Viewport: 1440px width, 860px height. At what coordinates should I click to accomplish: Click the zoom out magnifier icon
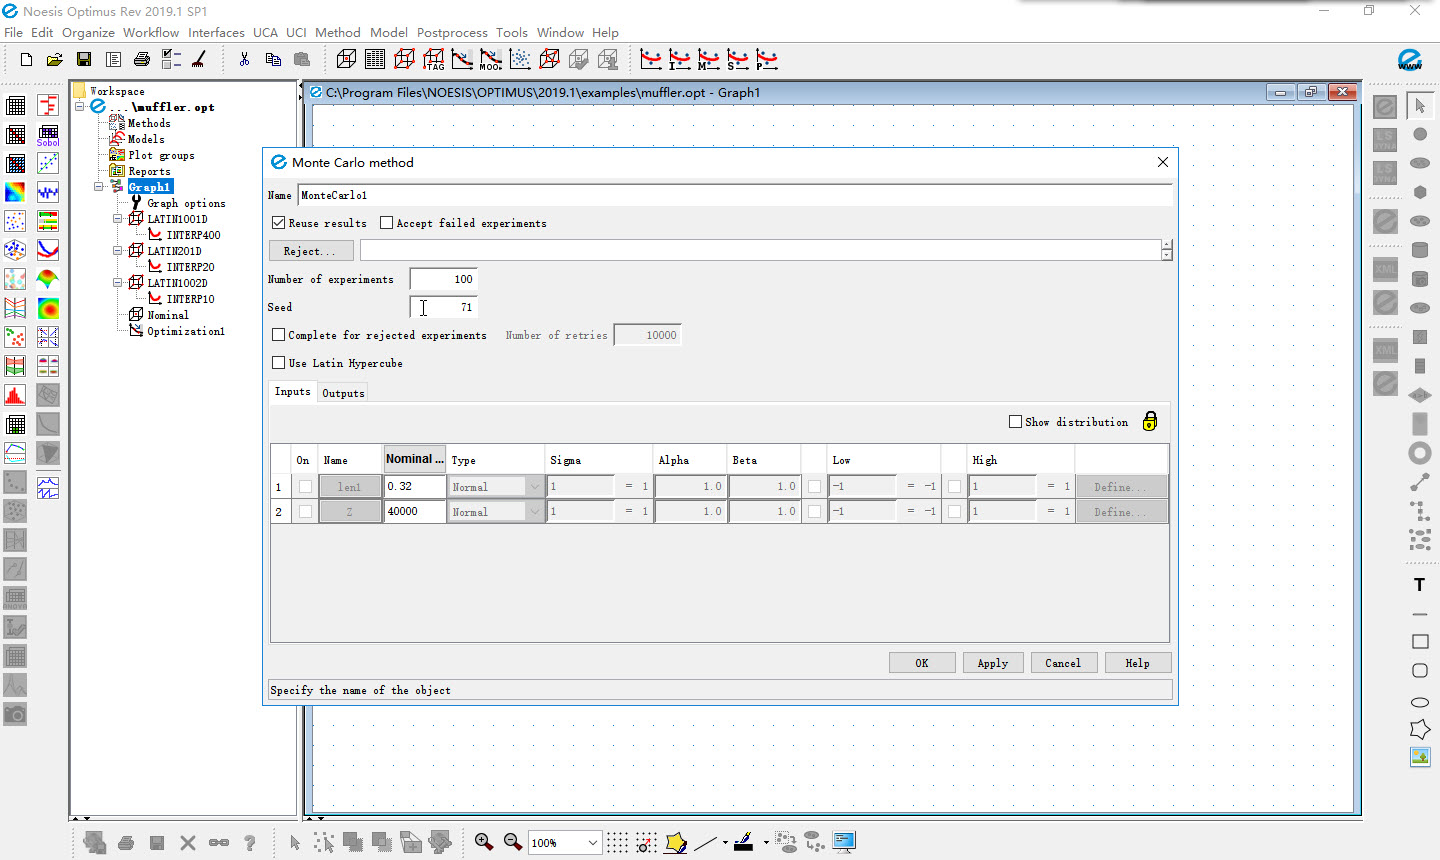click(x=513, y=842)
